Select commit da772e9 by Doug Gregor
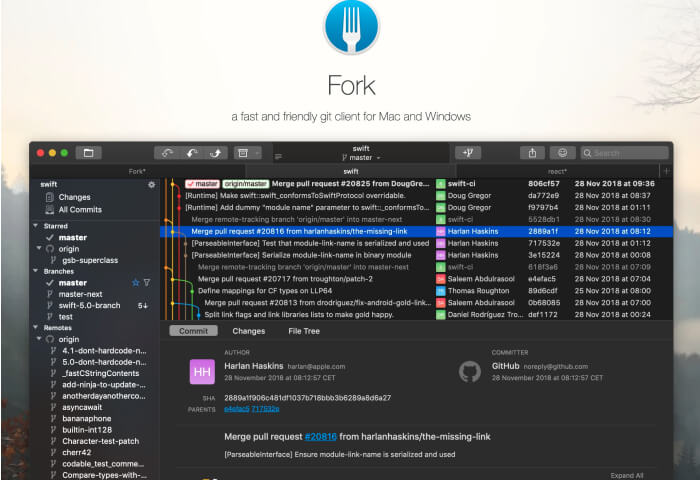The height and width of the screenshot is (480, 700). tap(416, 196)
